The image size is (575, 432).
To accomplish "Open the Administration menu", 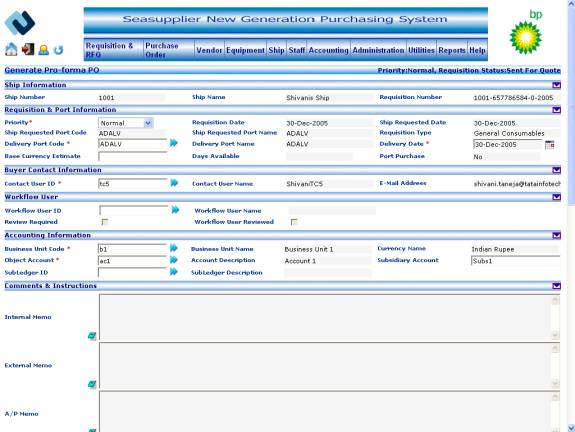I will pyautogui.click(x=378, y=50).
